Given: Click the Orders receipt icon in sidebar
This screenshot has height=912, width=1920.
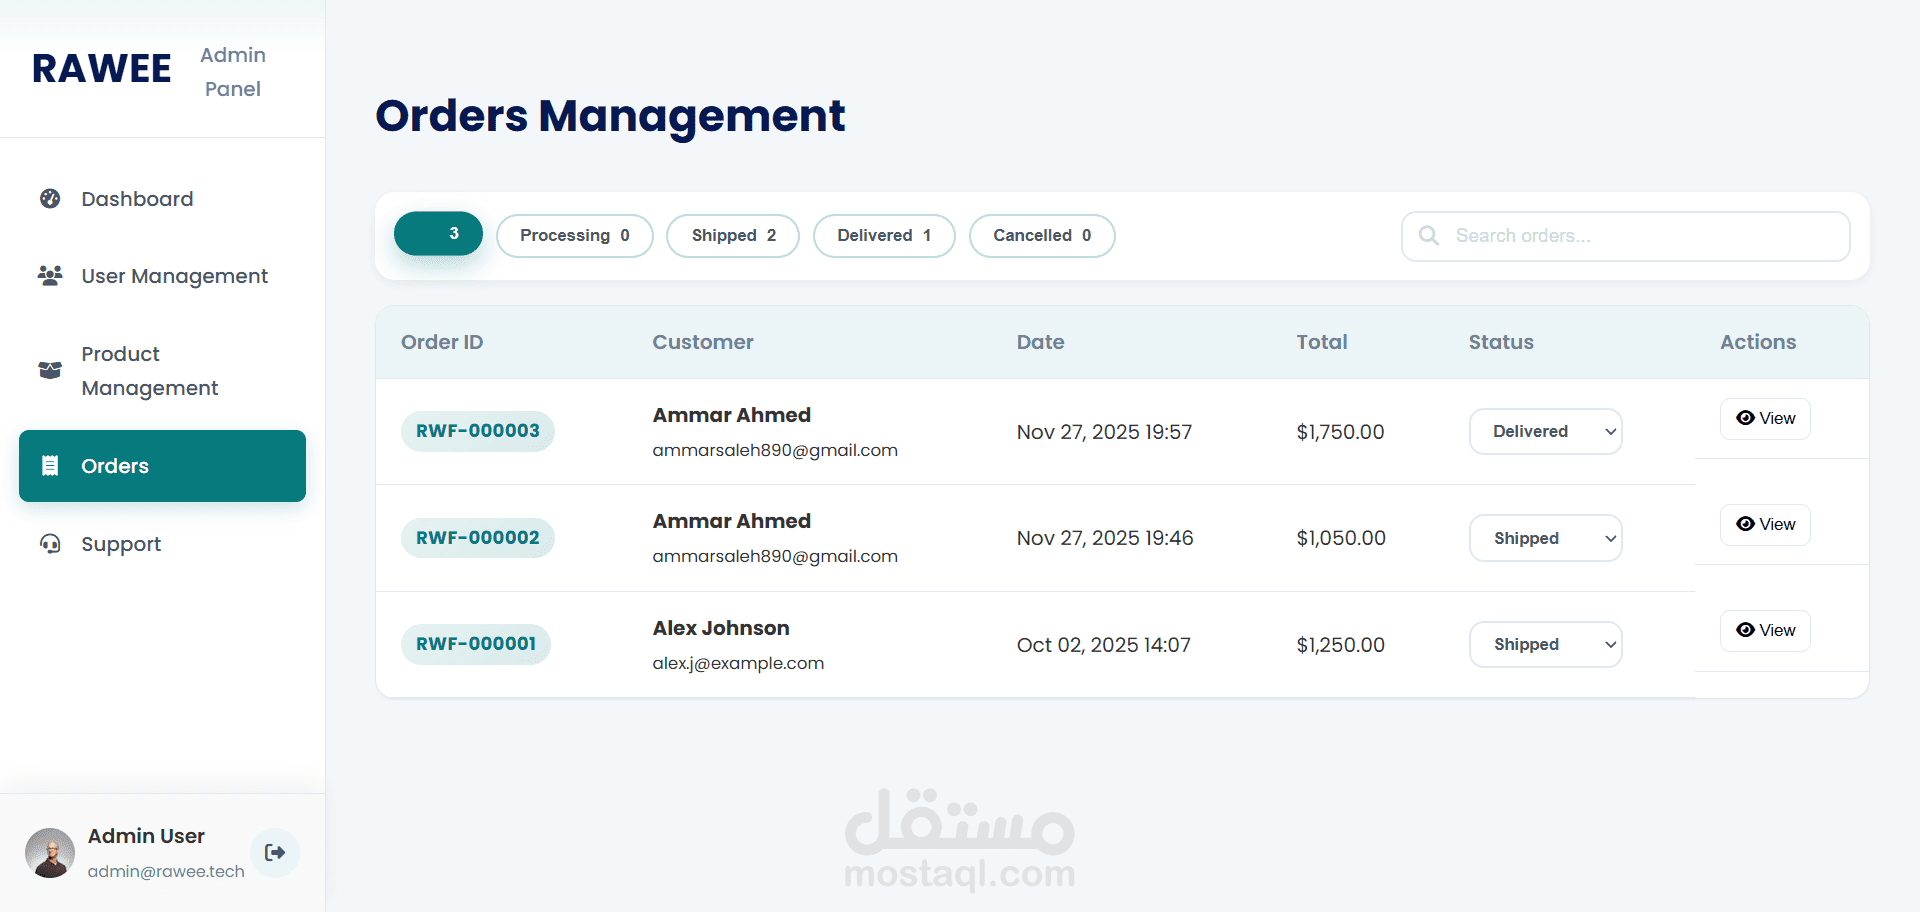Looking at the screenshot, I should 50,465.
